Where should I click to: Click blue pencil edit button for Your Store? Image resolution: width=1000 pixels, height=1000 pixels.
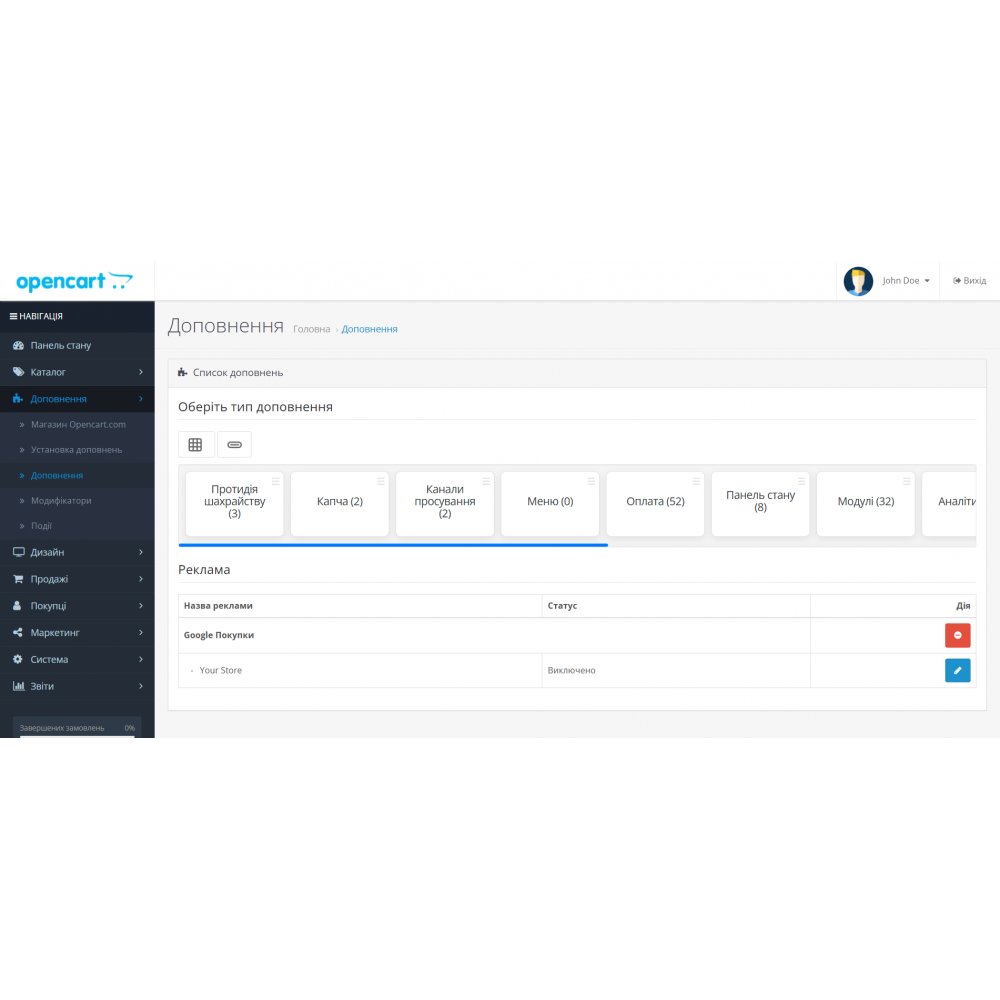957,670
